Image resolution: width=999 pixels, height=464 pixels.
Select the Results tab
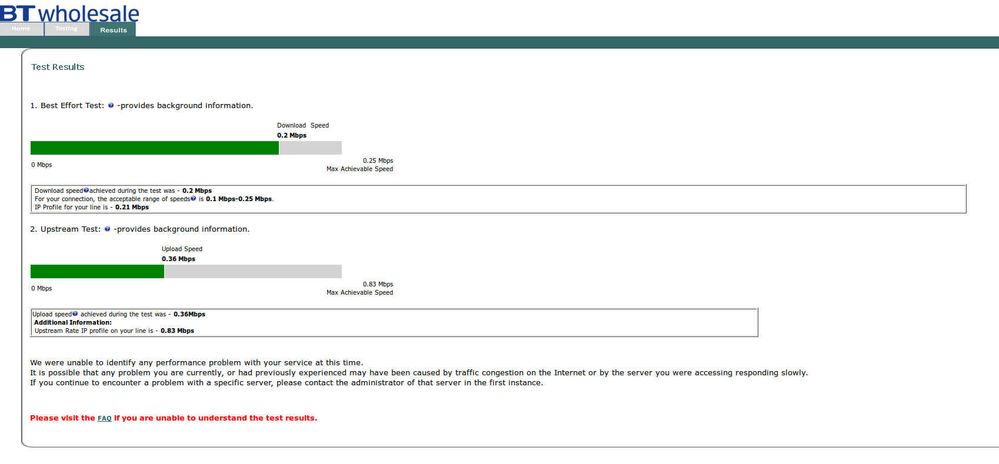pyautogui.click(x=113, y=30)
